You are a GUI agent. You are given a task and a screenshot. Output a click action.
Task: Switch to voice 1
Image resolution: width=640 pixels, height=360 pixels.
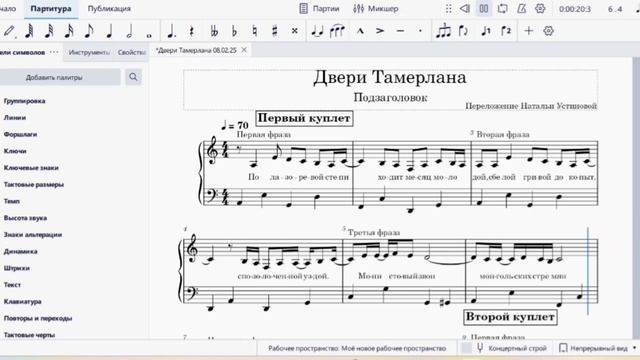[486, 31]
